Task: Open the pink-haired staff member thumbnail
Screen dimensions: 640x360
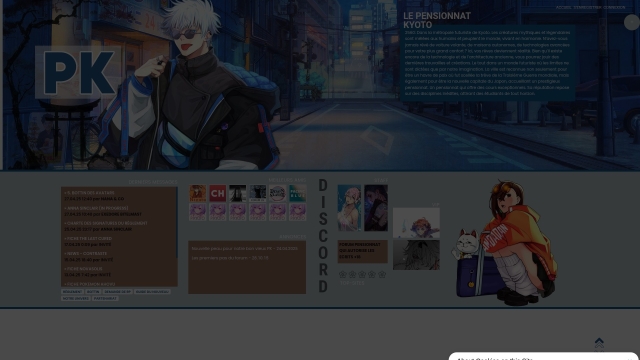Action: pos(349,208)
